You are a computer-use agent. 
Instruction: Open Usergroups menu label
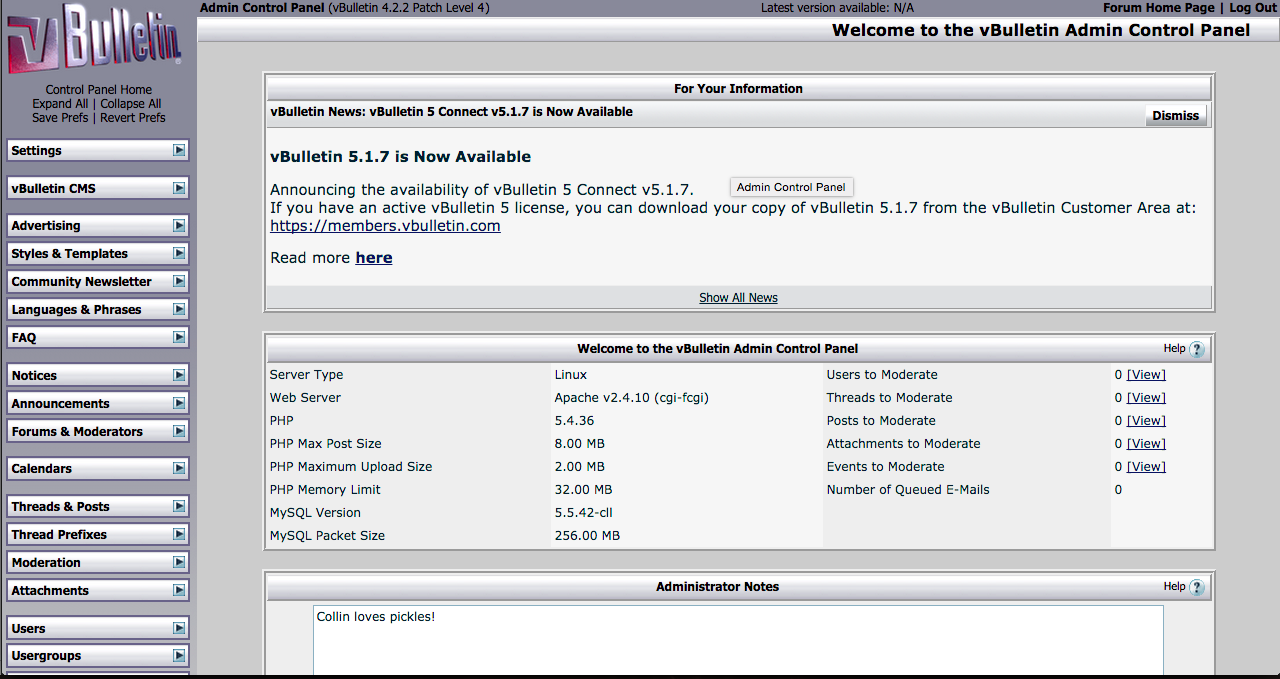coord(46,656)
